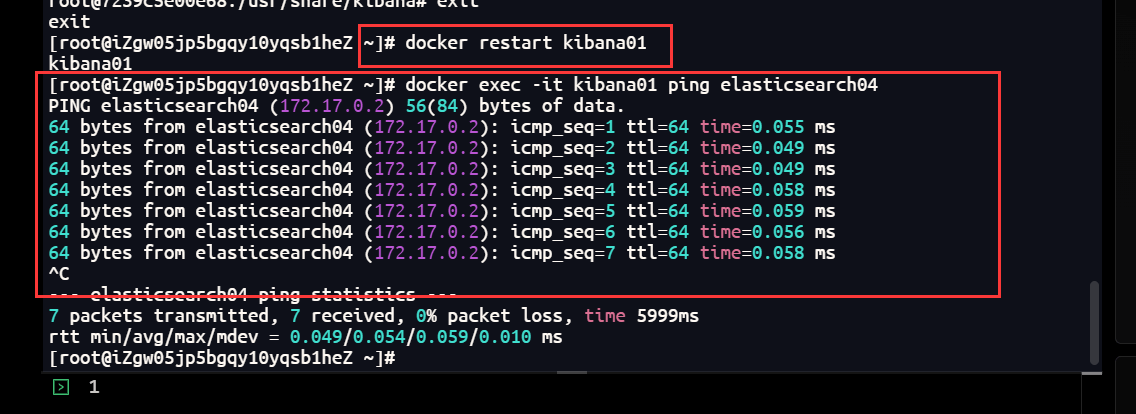
Task: Click the exit output line
Action: click(69, 22)
